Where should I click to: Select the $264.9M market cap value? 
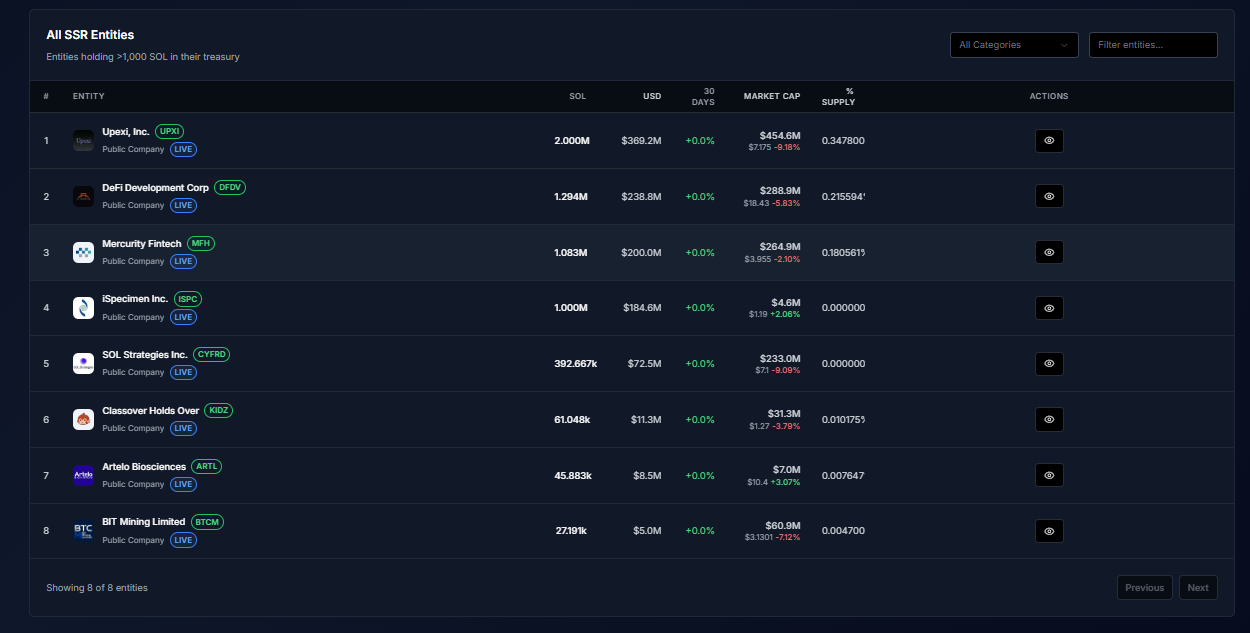tap(780, 246)
